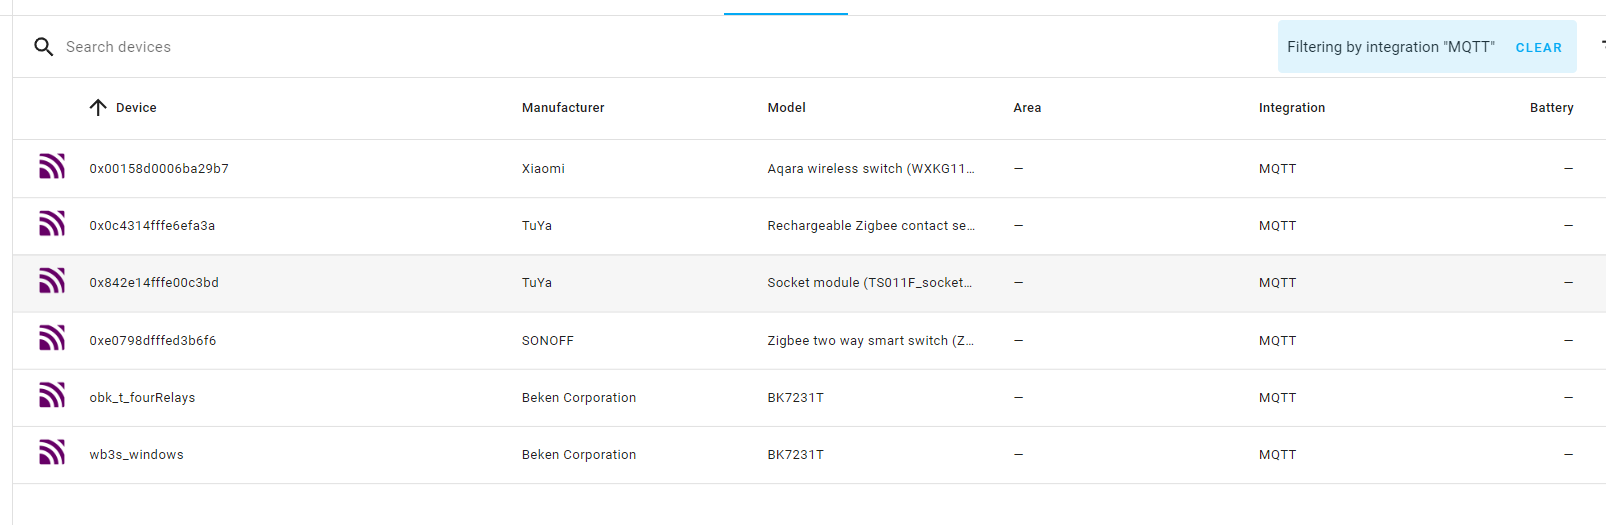This screenshot has width=1606, height=525.
Task: Sort by Integration column header
Action: [x=1291, y=108]
